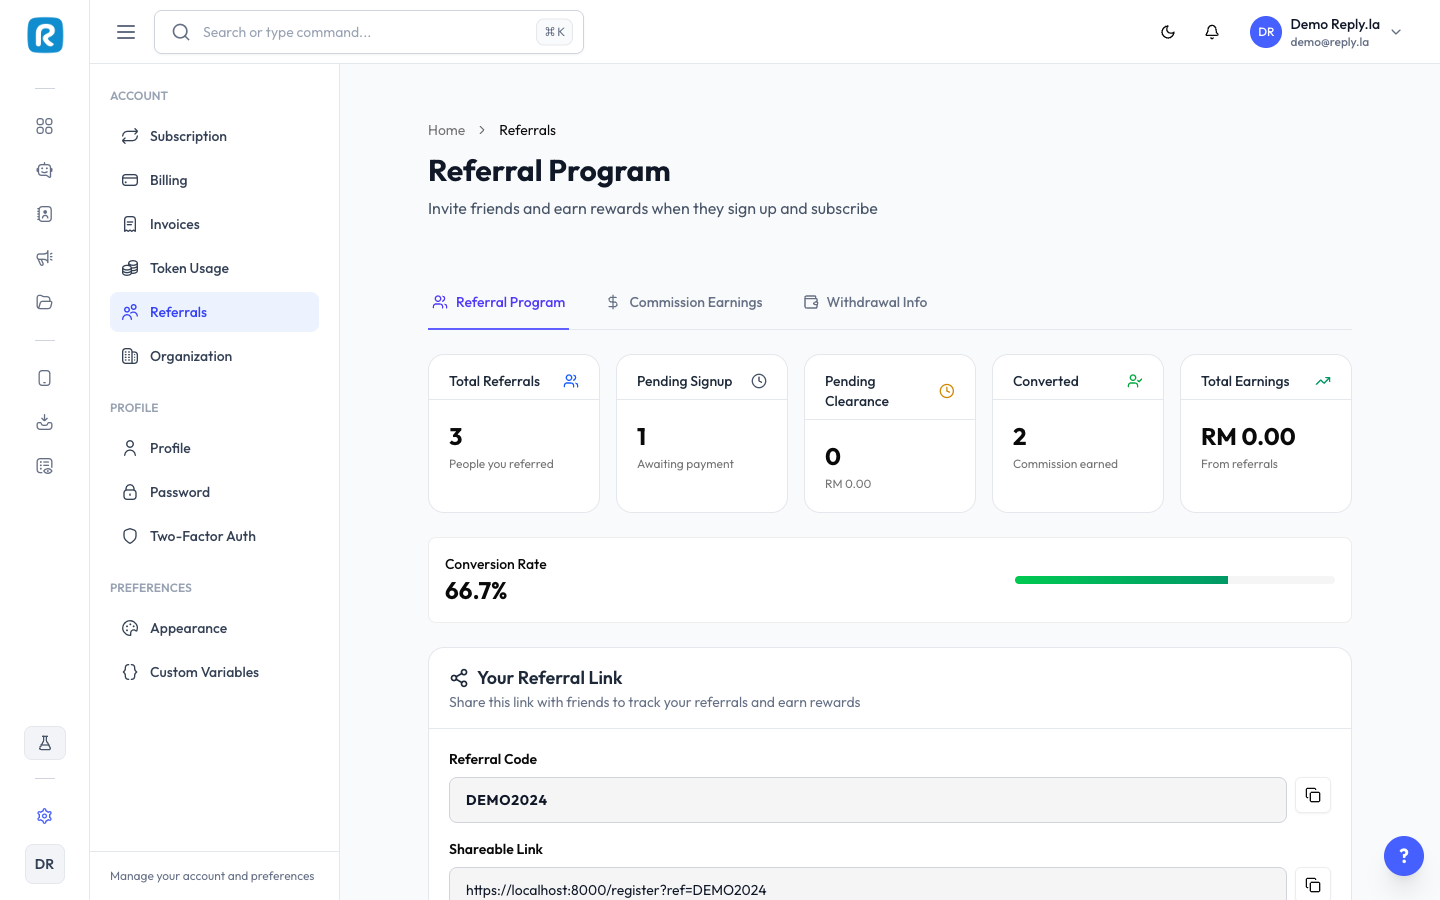
Task: Click the flask lab icon button
Action: pyautogui.click(x=45, y=743)
